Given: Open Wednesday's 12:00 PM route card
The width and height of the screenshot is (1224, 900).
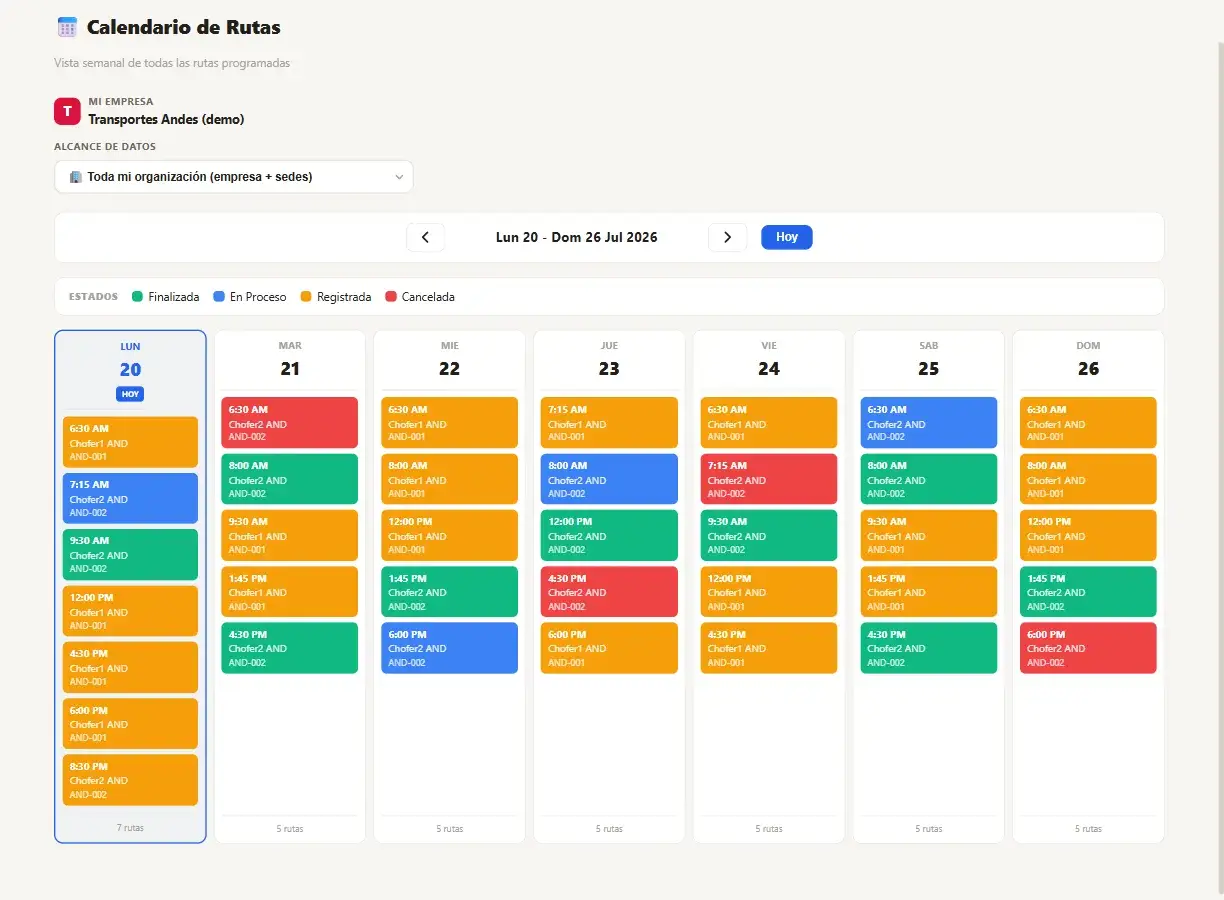Looking at the screenshot, I should tap(450, 535).
